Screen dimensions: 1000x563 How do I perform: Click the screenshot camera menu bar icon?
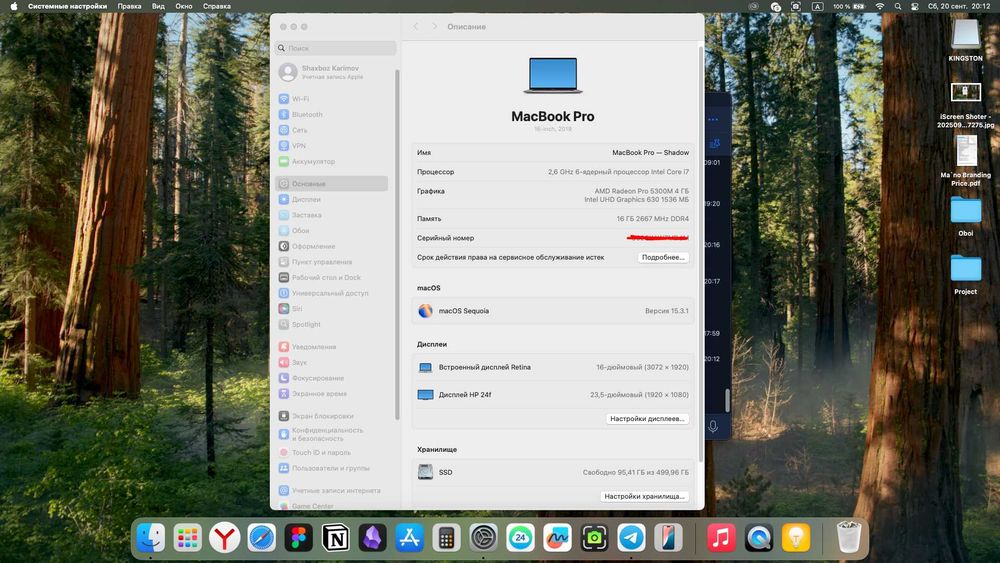click(x=796, y=6)
